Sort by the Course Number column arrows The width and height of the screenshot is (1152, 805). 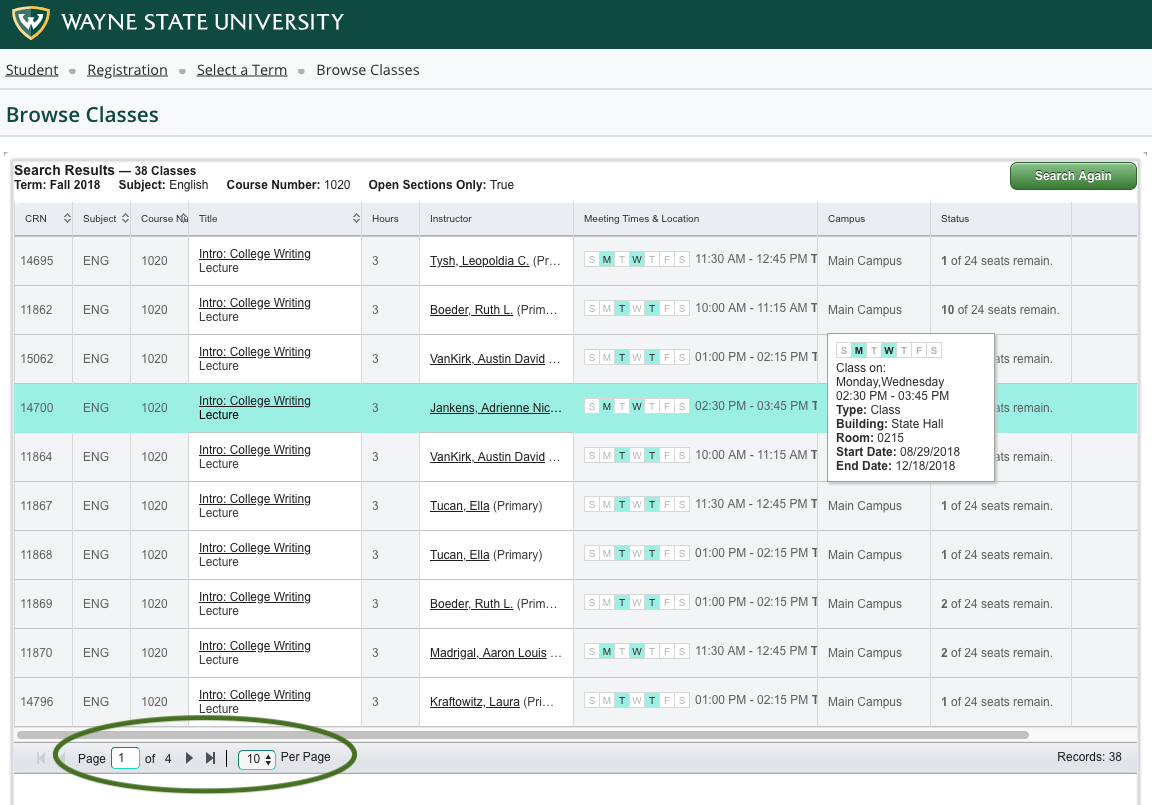click(x=183, y=218)
